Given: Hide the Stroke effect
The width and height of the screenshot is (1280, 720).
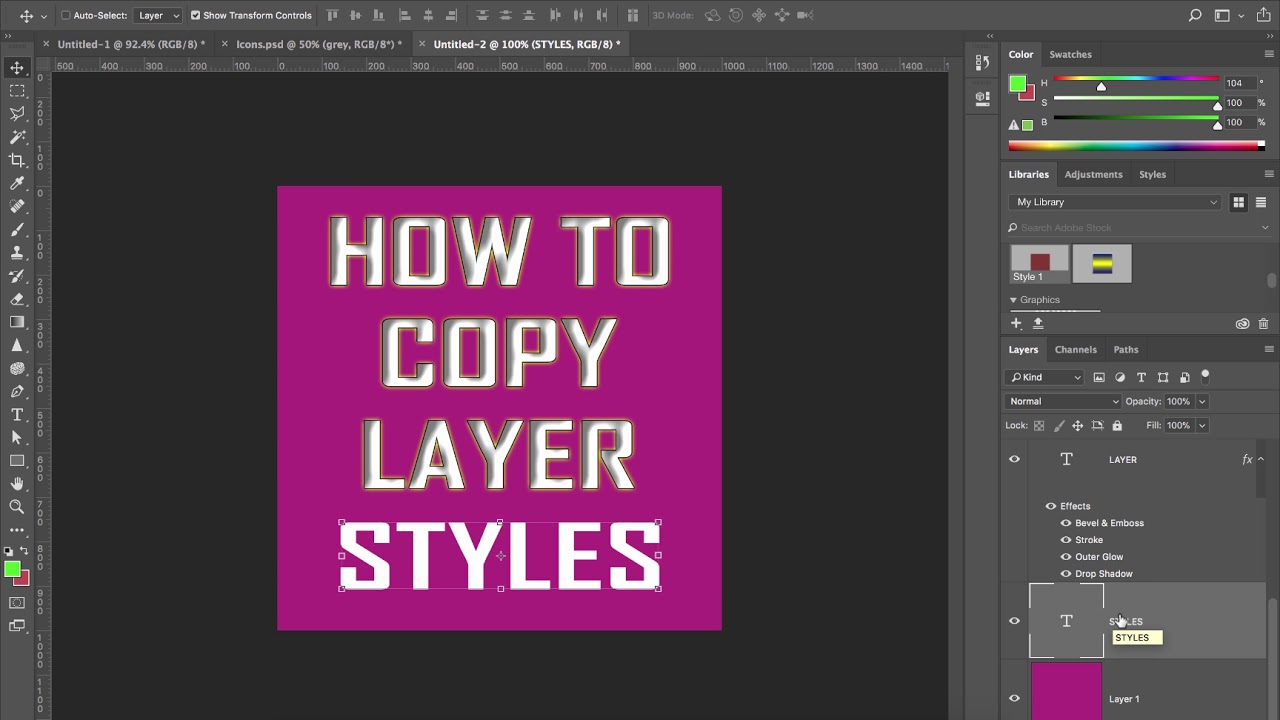Looking at the screenshot, I should tap(1066, 540).
